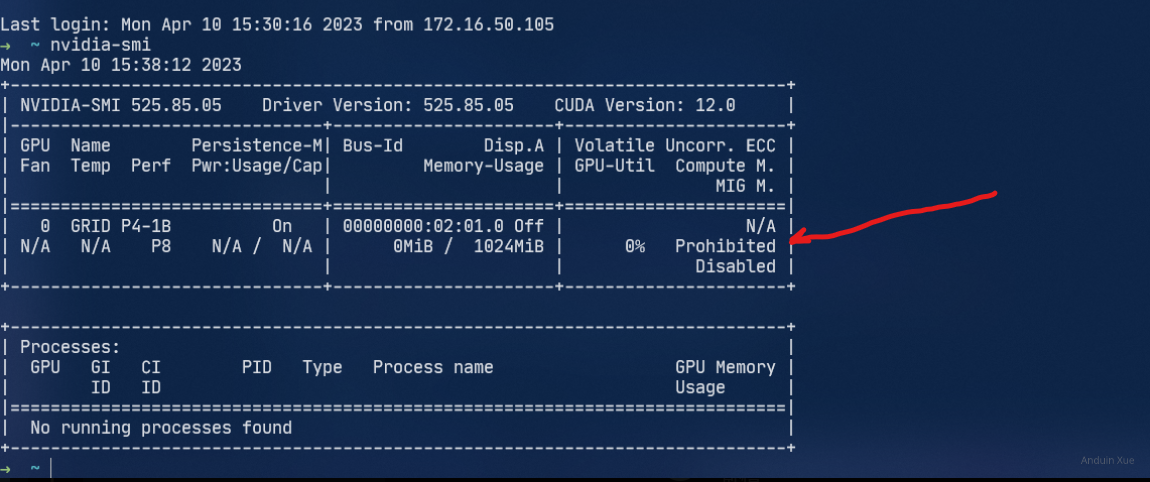Click the Disabled MIG mode text
1150x482 pixels.
(x=735, y=266)
